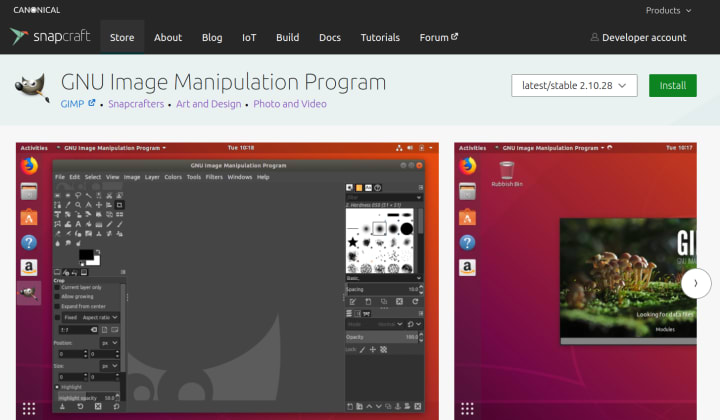Viewport: 720px width, 420px height.
Task: Toggle the Fixed checkbox in Crop options
Action: (x=57, y=317)
